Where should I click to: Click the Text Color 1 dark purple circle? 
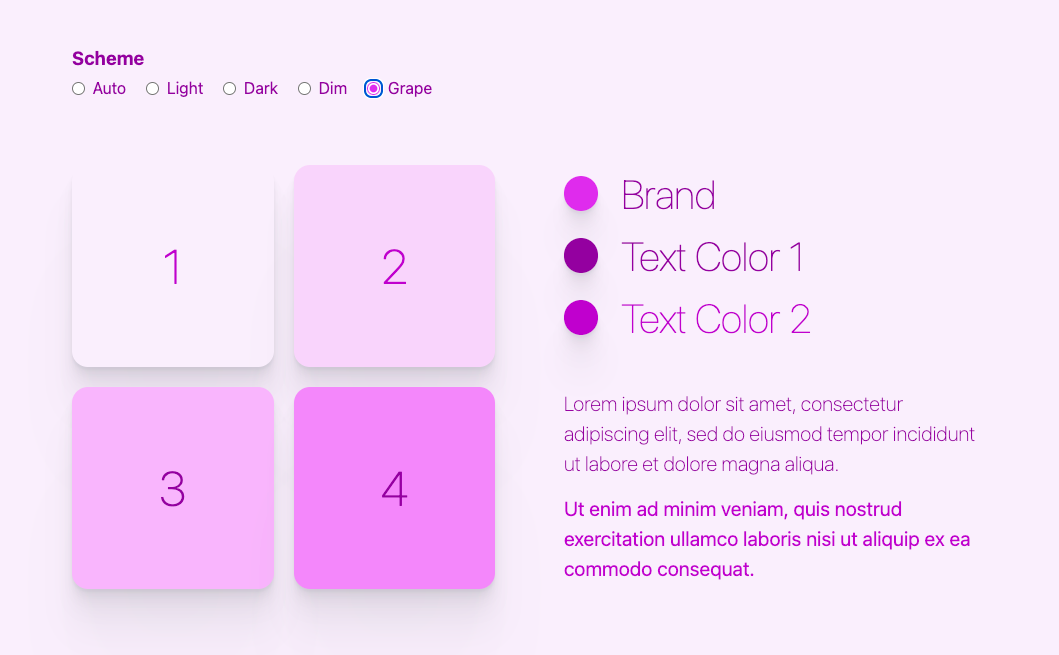[581, 256]
